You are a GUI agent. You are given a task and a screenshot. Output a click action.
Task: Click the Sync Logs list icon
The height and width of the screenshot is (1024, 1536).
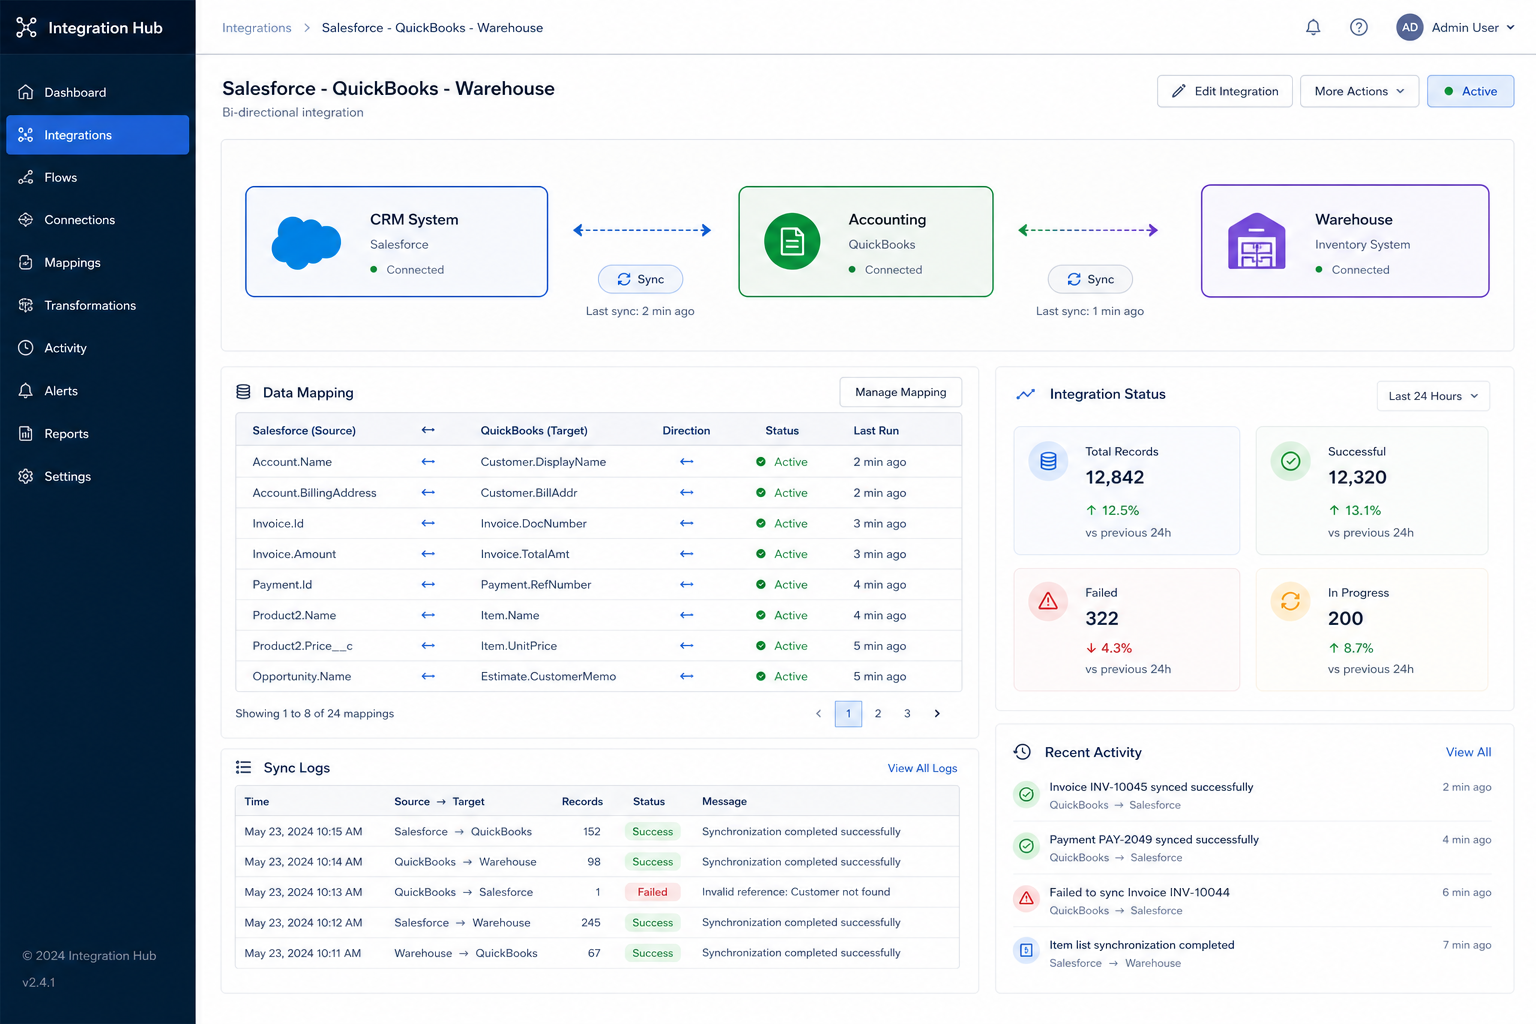243,767
